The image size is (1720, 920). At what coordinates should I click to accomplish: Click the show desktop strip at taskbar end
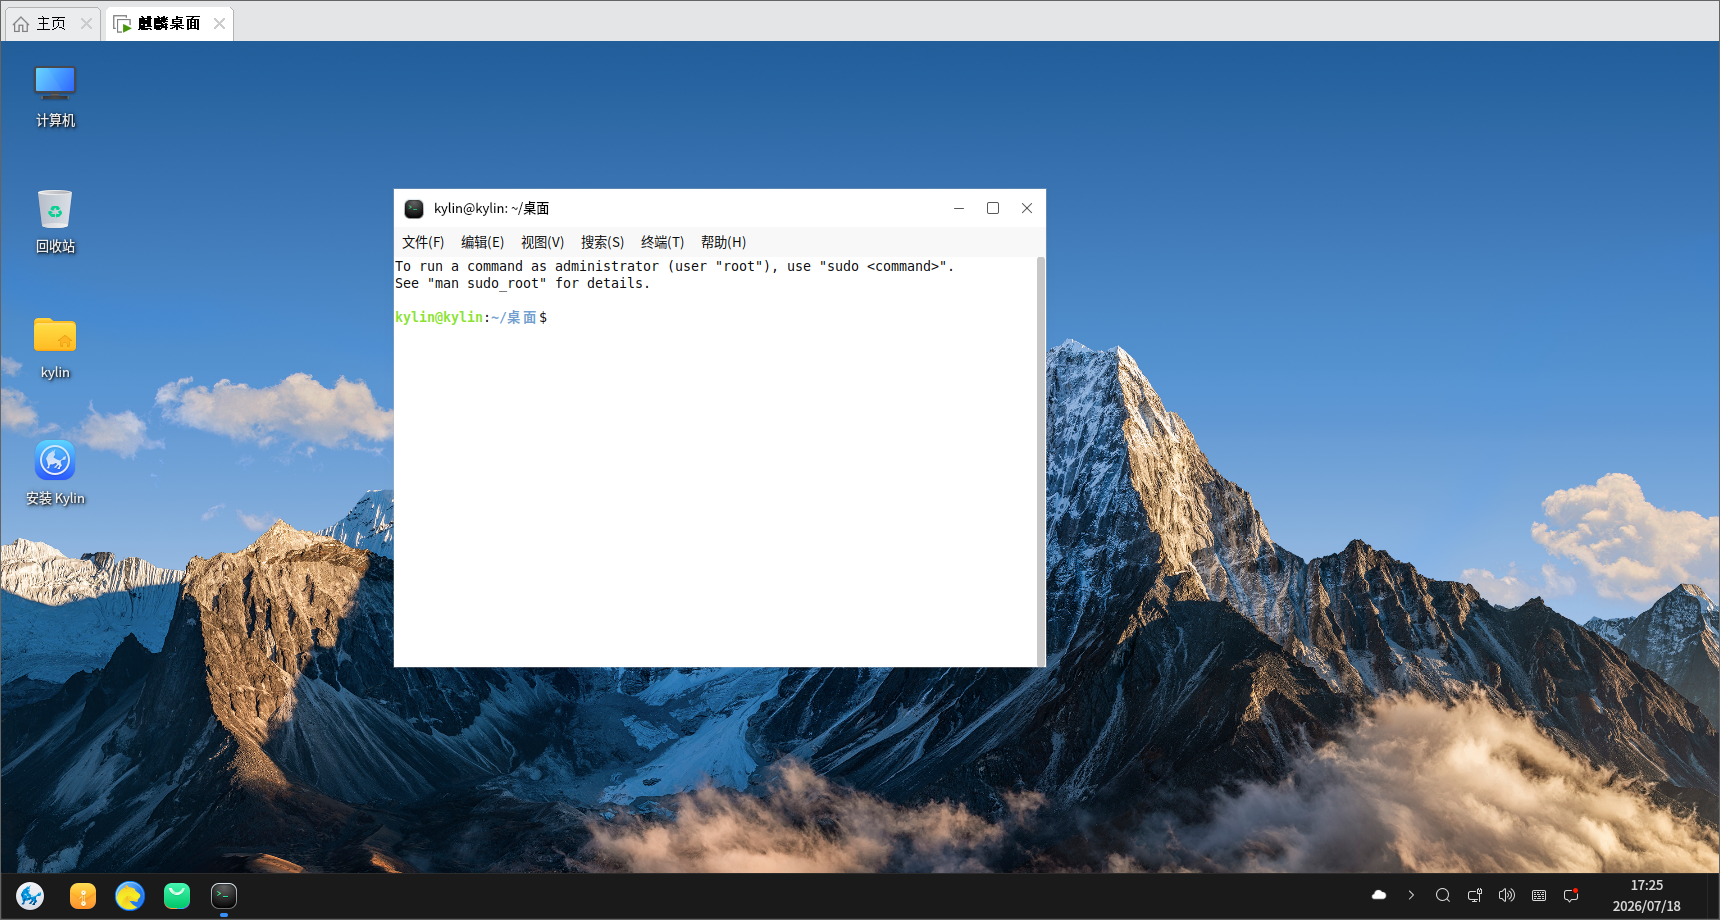click(1712, 896)
